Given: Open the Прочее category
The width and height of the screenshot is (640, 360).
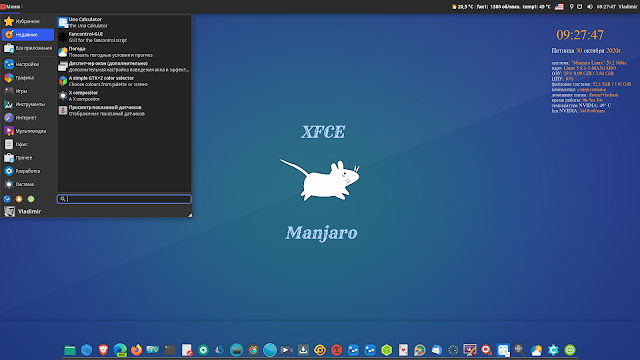Looking at the screenshot, I should pos(28,158).
